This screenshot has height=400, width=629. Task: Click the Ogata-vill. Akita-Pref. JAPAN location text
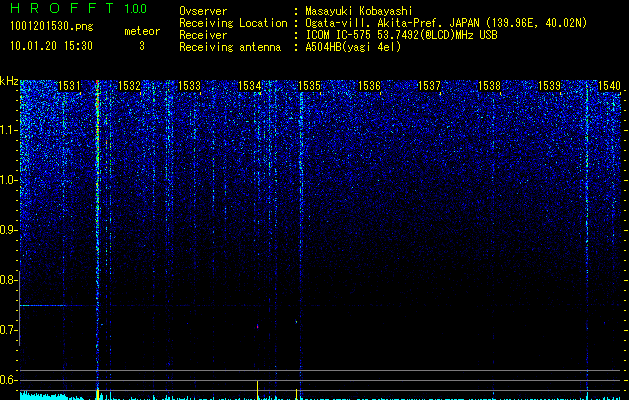446,23
